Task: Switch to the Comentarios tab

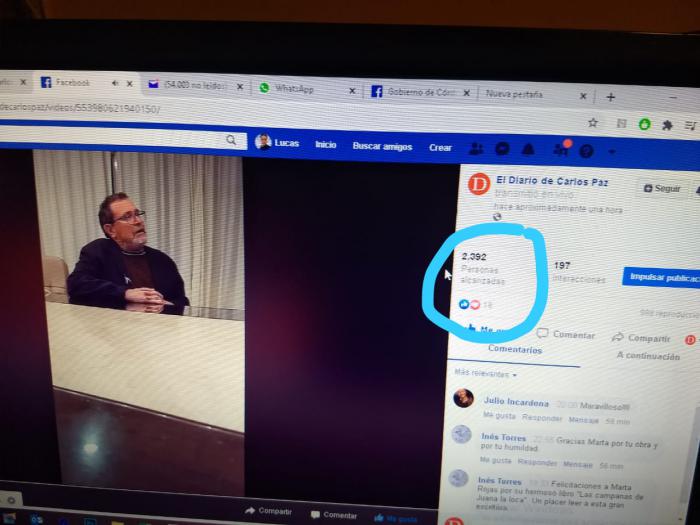Action: (515, 349)
